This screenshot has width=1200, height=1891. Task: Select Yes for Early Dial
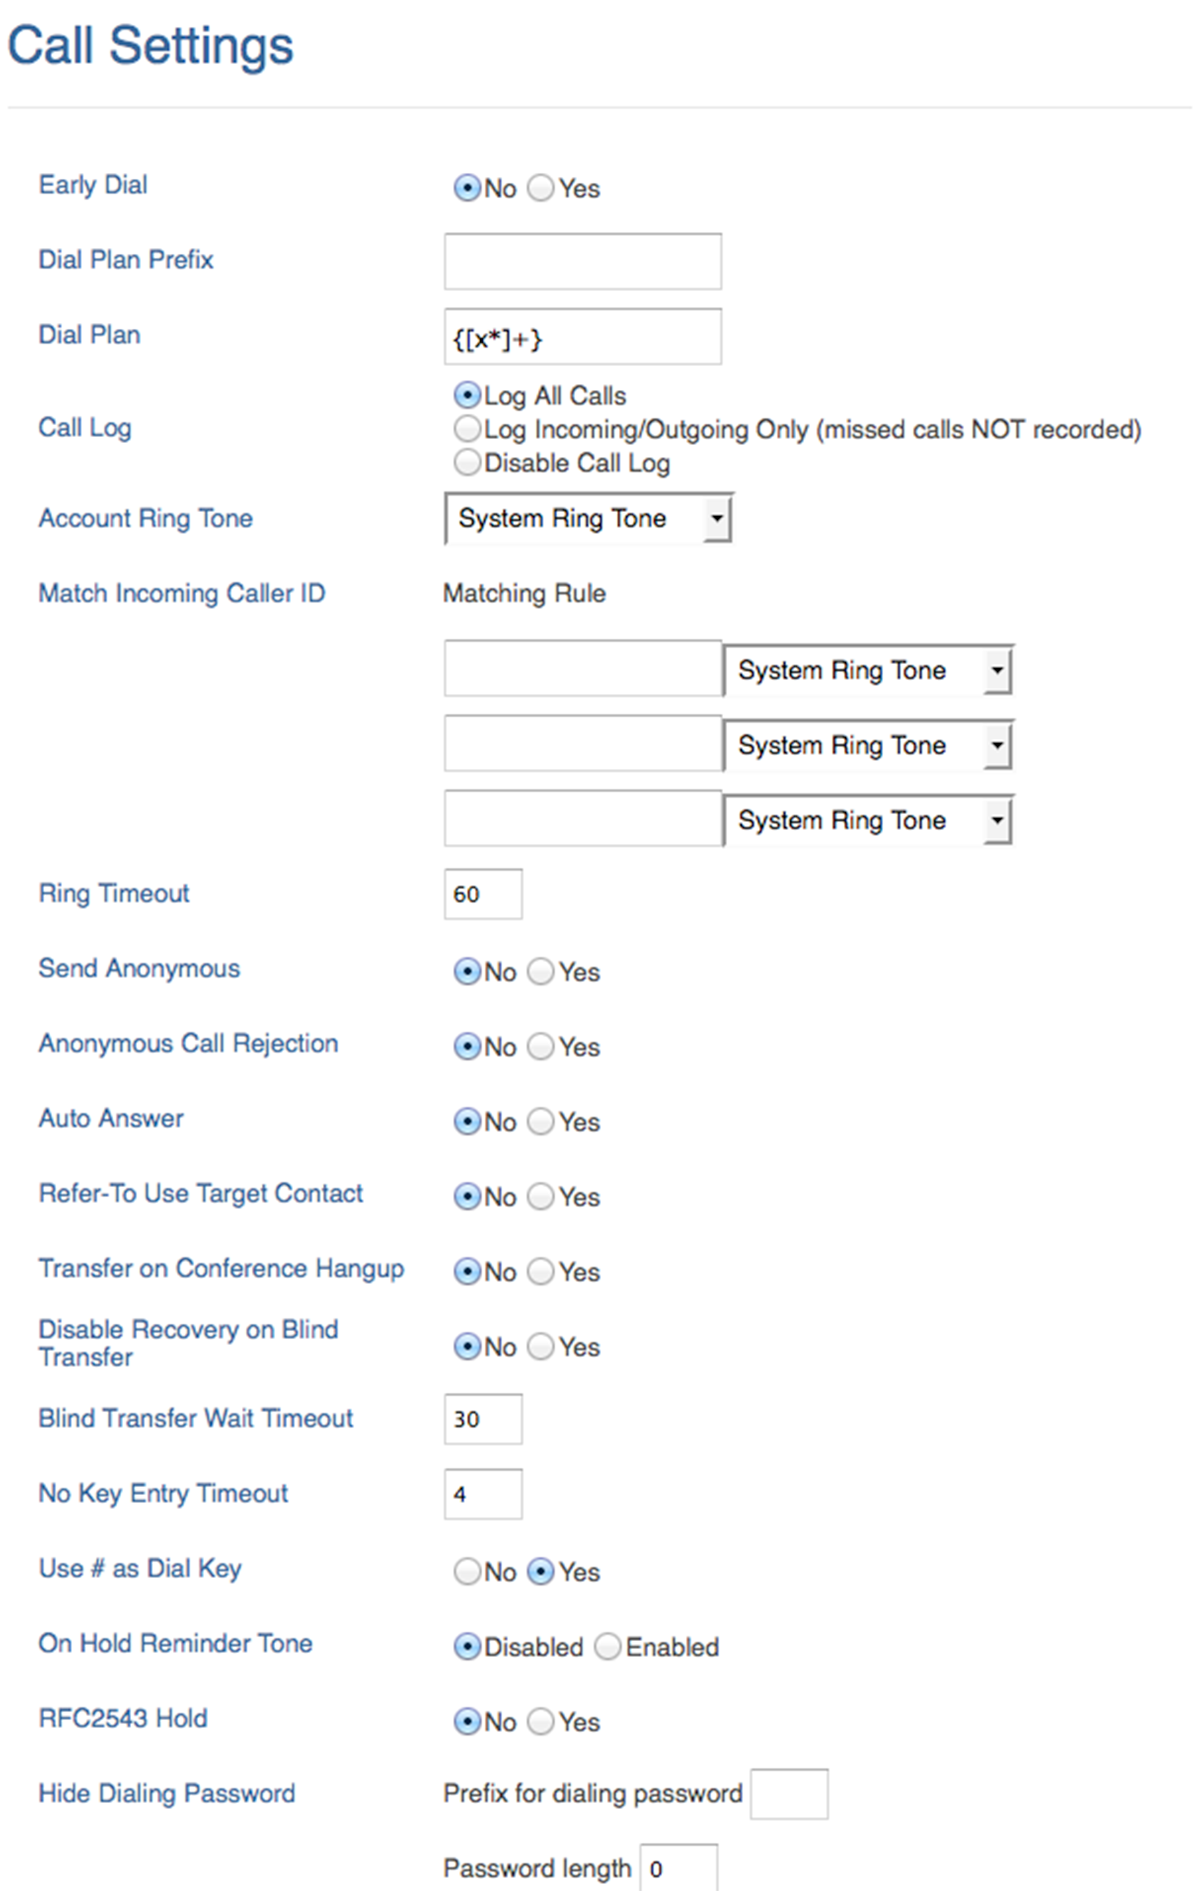click(x=540, y=188)
